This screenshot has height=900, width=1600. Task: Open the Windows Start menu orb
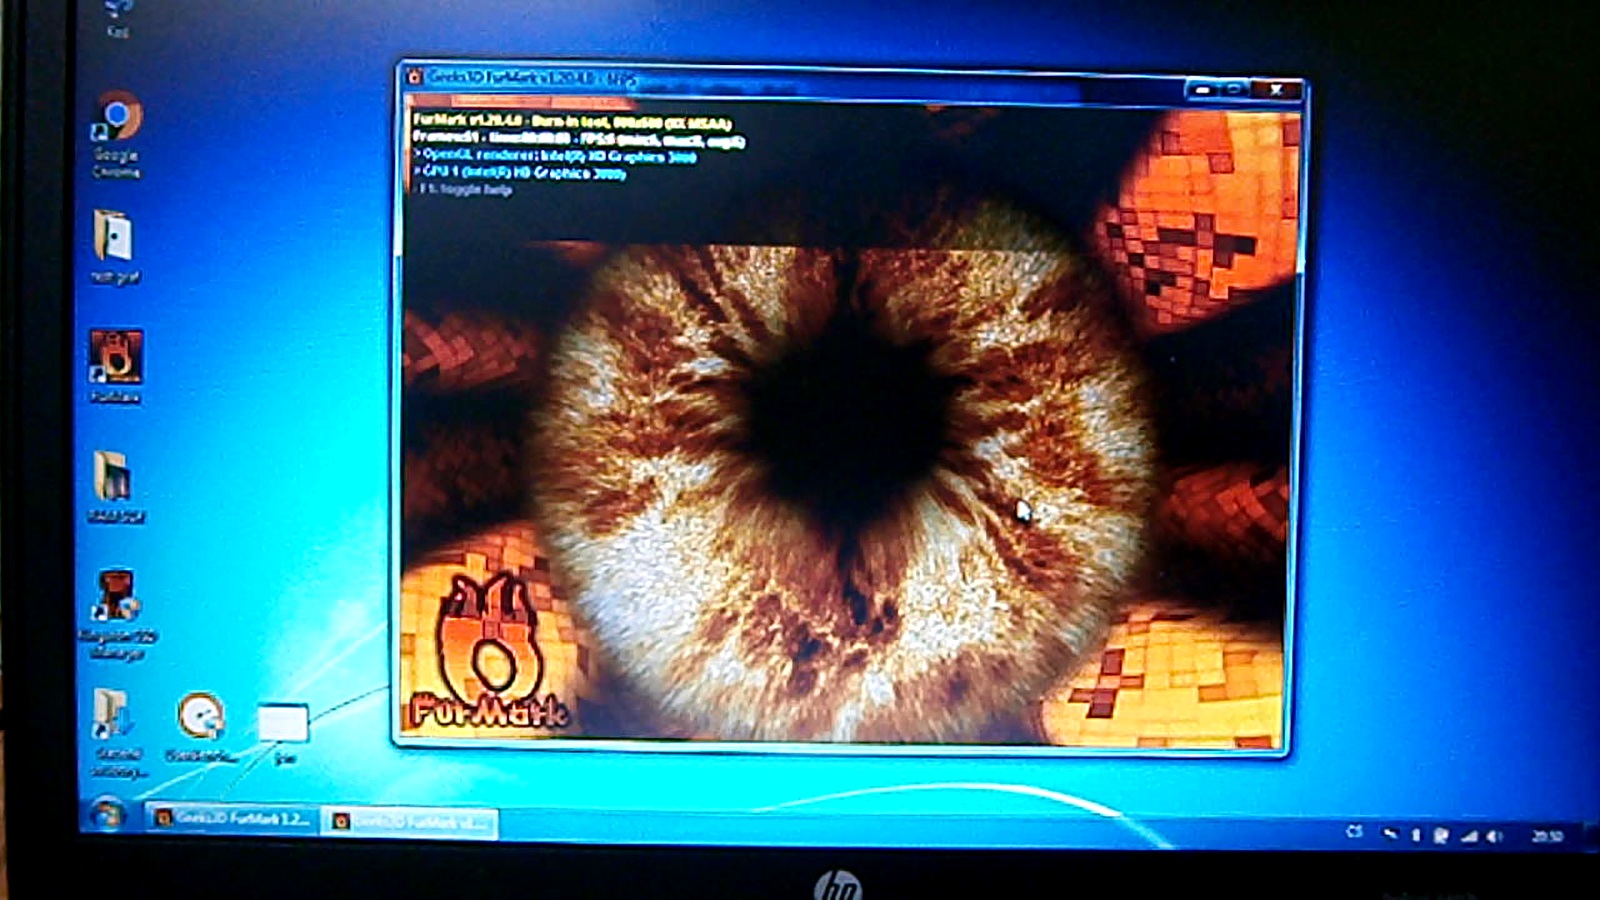click(x=107, y=817)
